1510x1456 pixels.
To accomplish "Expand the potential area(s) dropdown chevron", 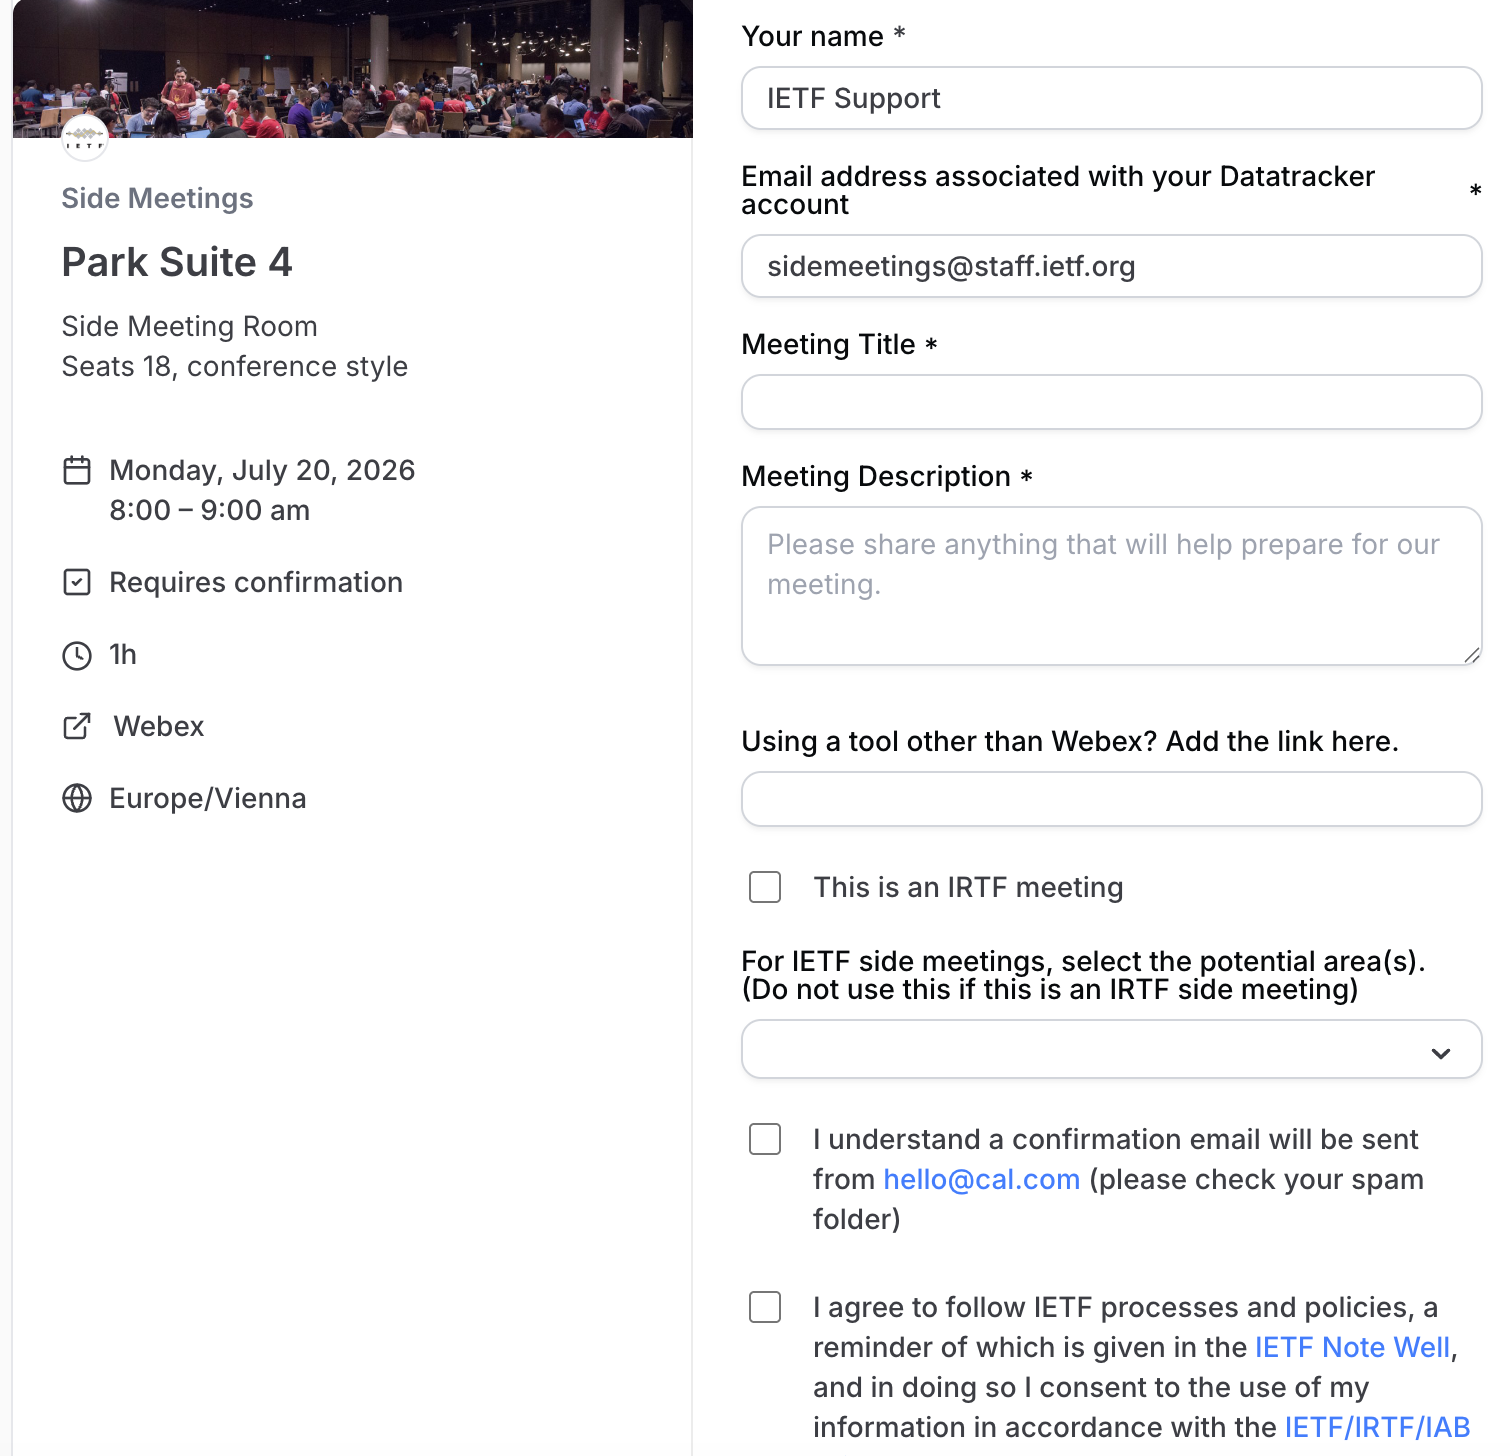I will click(1441, 1053).
